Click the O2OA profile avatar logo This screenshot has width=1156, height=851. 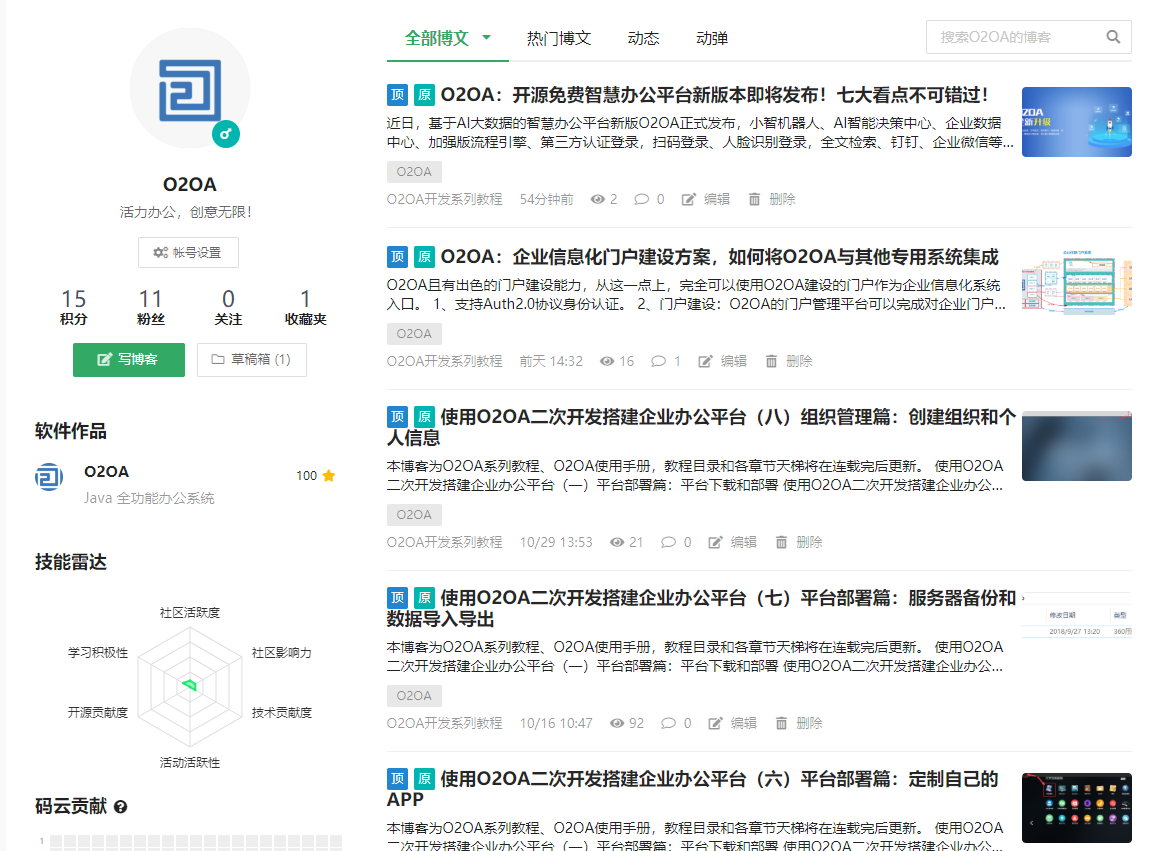(x=190, y=88)
